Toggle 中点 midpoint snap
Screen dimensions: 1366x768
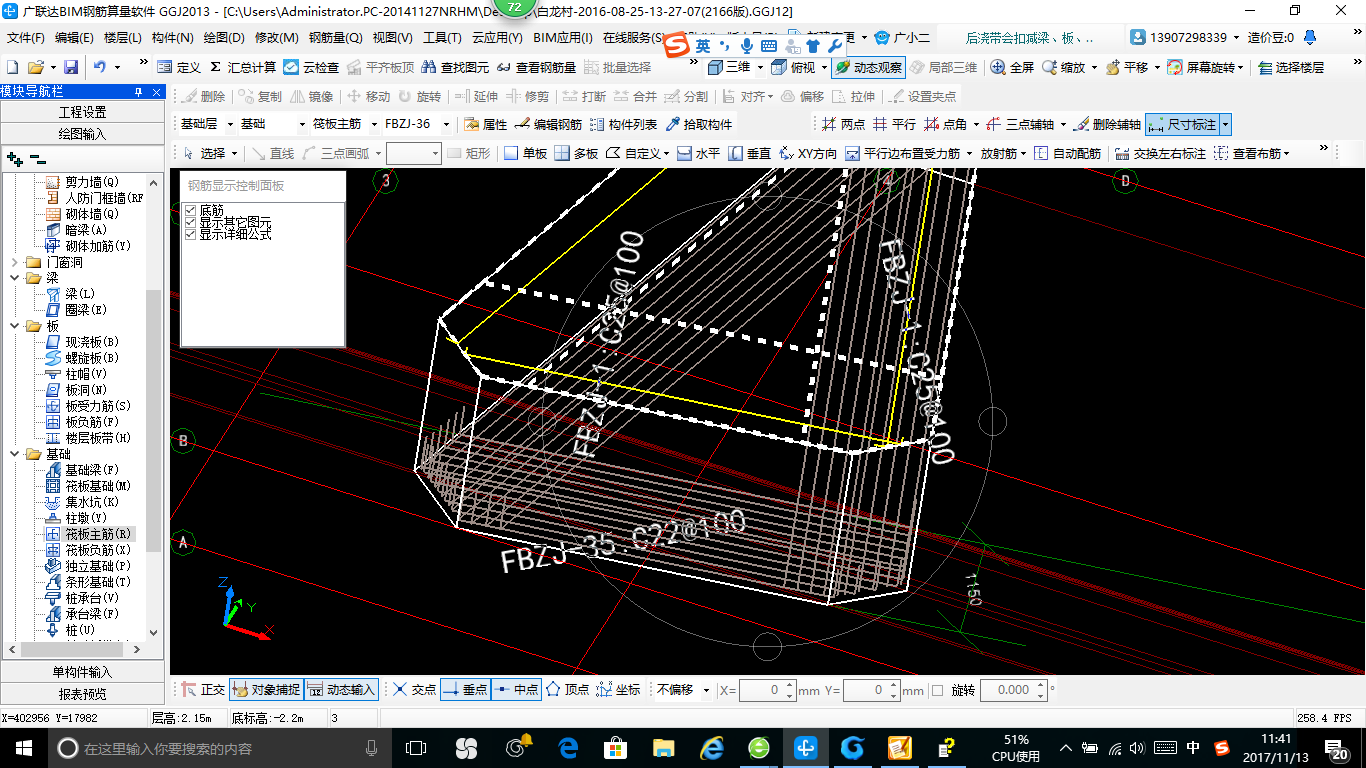point(516,689)
